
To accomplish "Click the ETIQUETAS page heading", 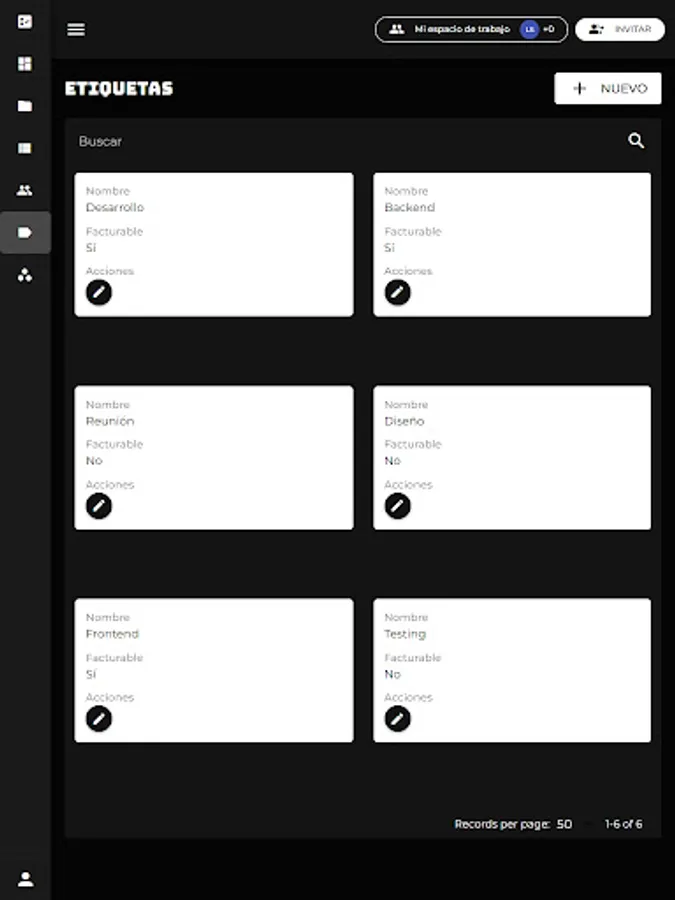I will (x=119, y=88).
